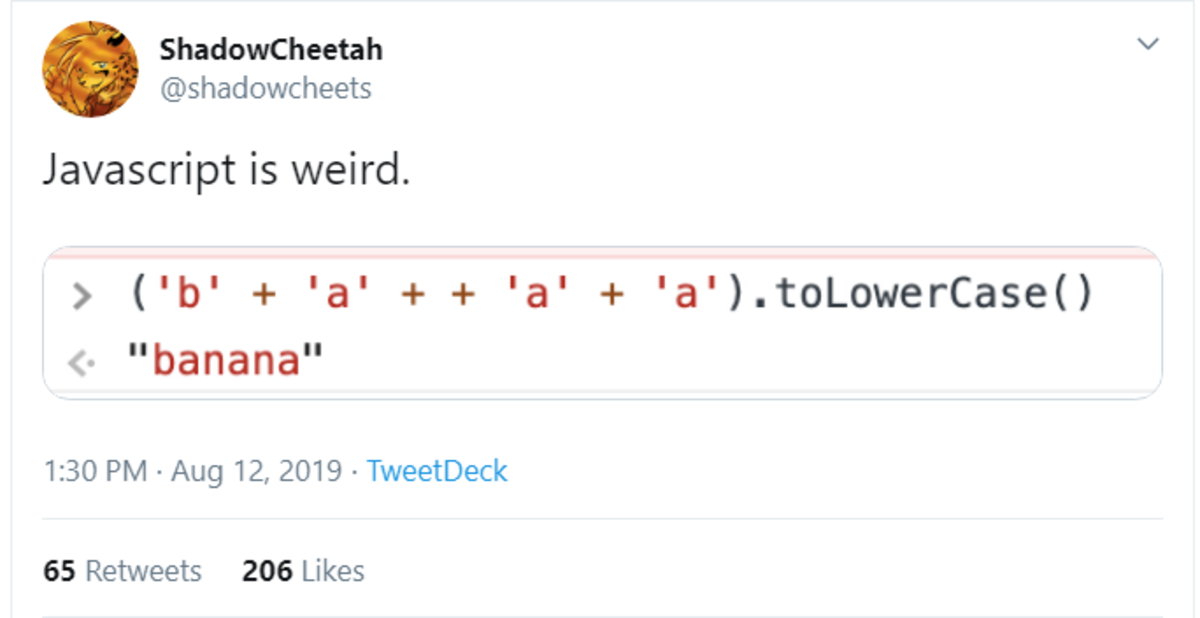Viewport: 1200px width, 618px height.
Task: View the 206 Likes list
Action: [303, 571]
